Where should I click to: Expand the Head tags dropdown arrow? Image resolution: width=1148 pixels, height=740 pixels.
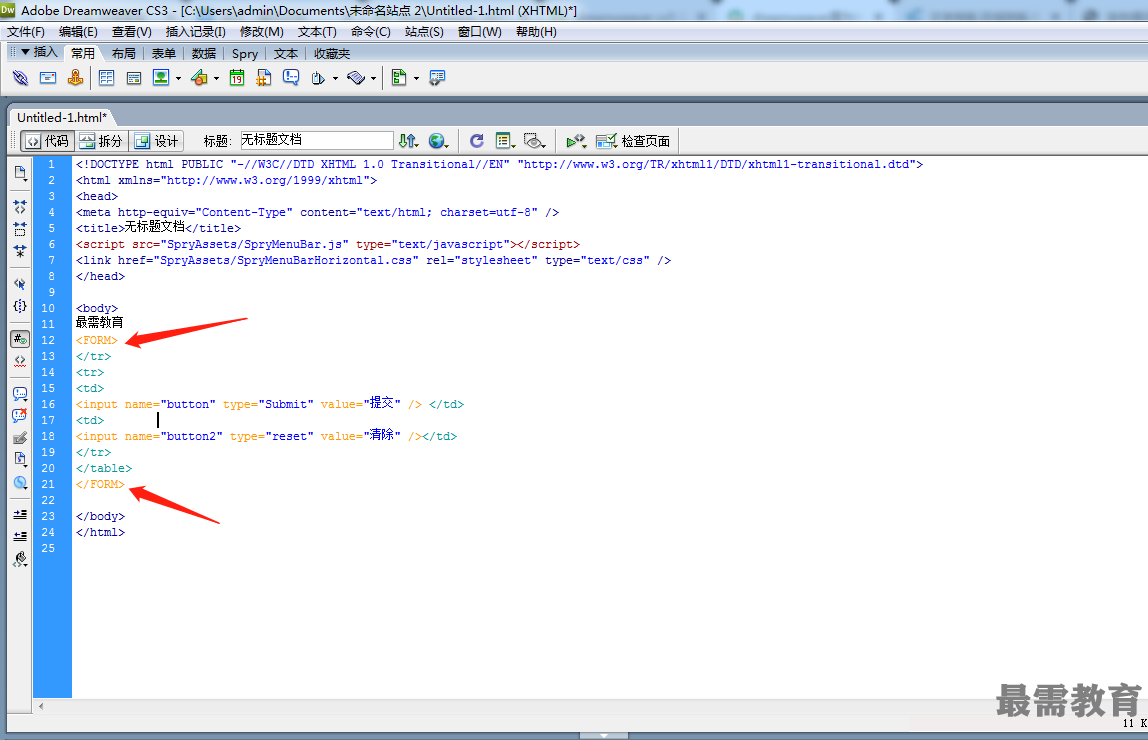click(335, 78)
